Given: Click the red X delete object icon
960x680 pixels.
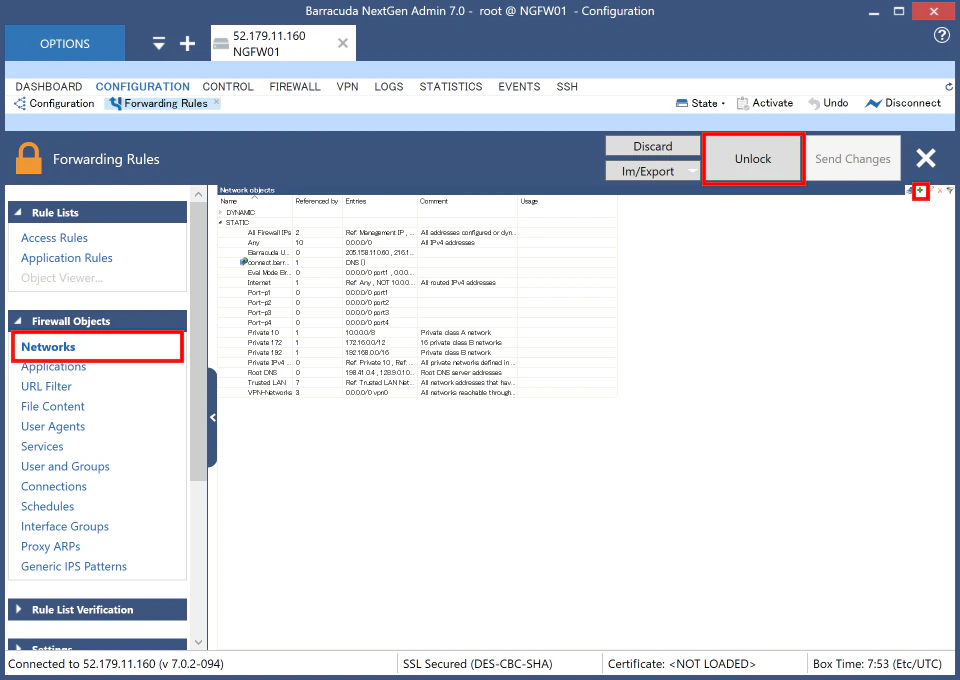Looking at the screenshot, I should (x=940, y=190).
